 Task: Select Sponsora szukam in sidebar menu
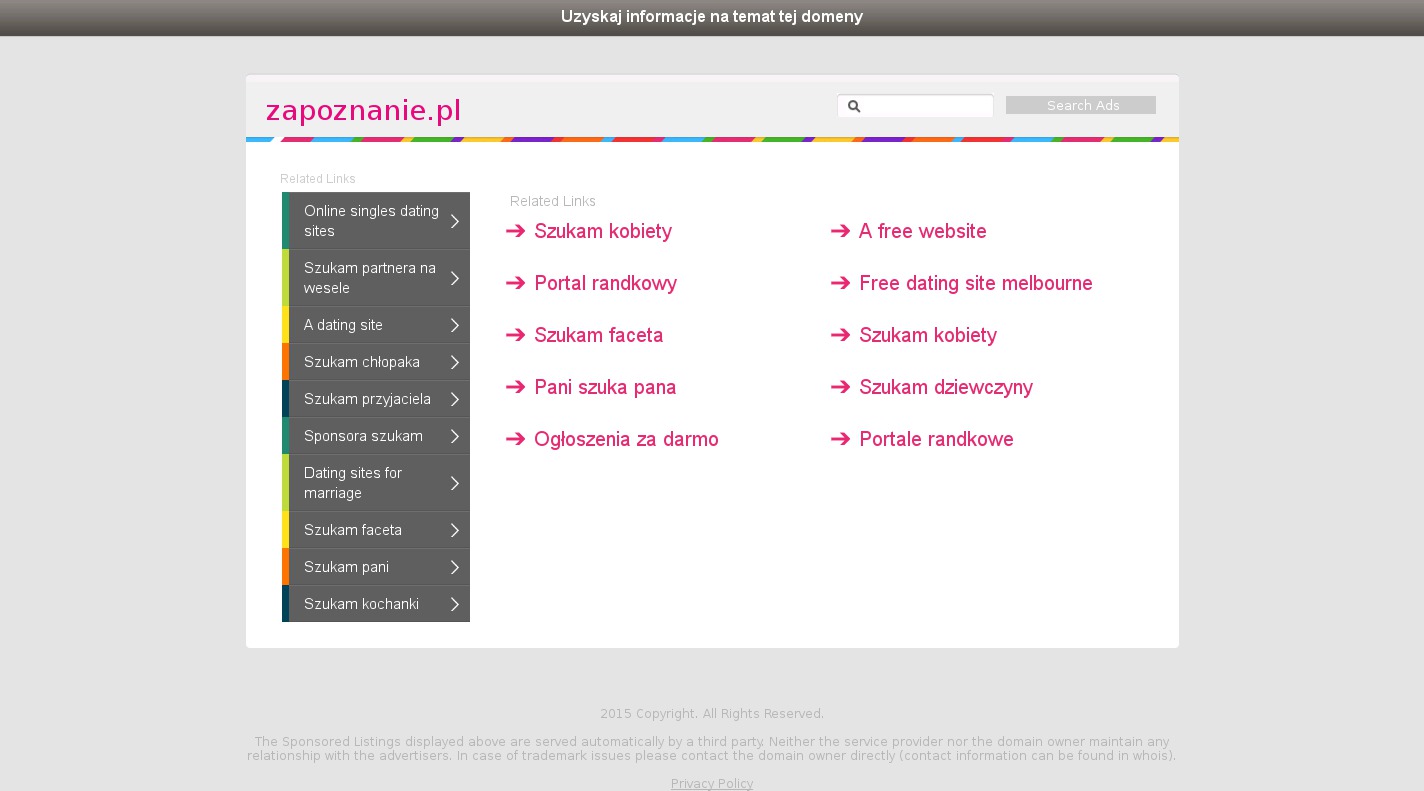pos(363,436)
